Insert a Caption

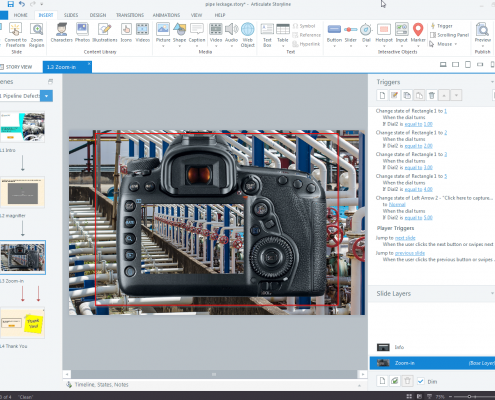coord(197,35)
